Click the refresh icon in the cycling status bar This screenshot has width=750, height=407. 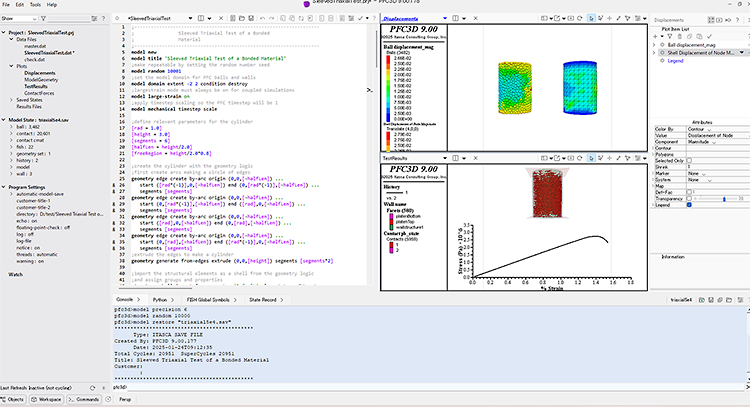point(92,388)
